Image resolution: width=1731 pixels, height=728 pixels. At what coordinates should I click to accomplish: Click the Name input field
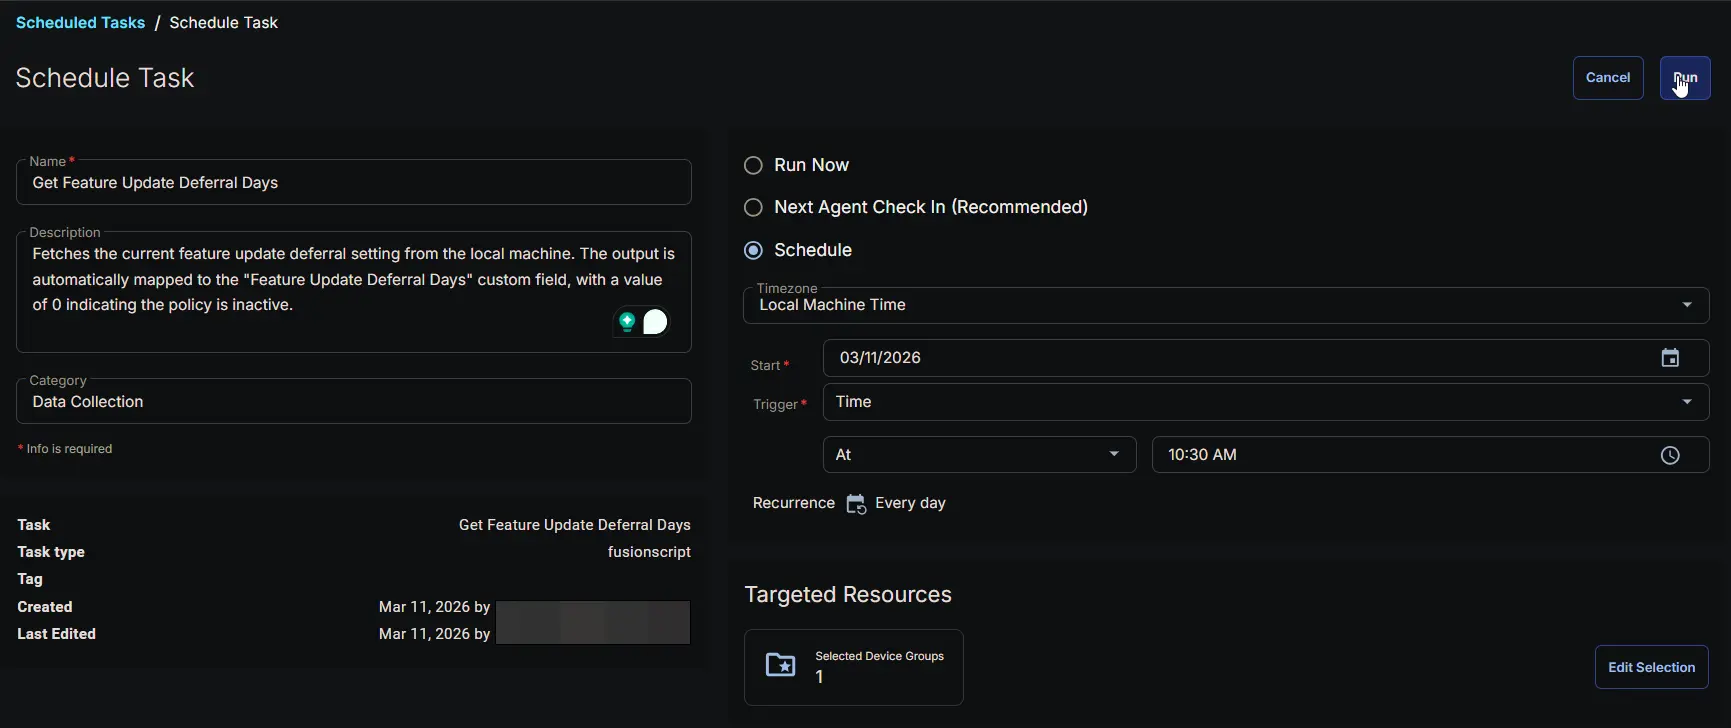click(353, 183)
